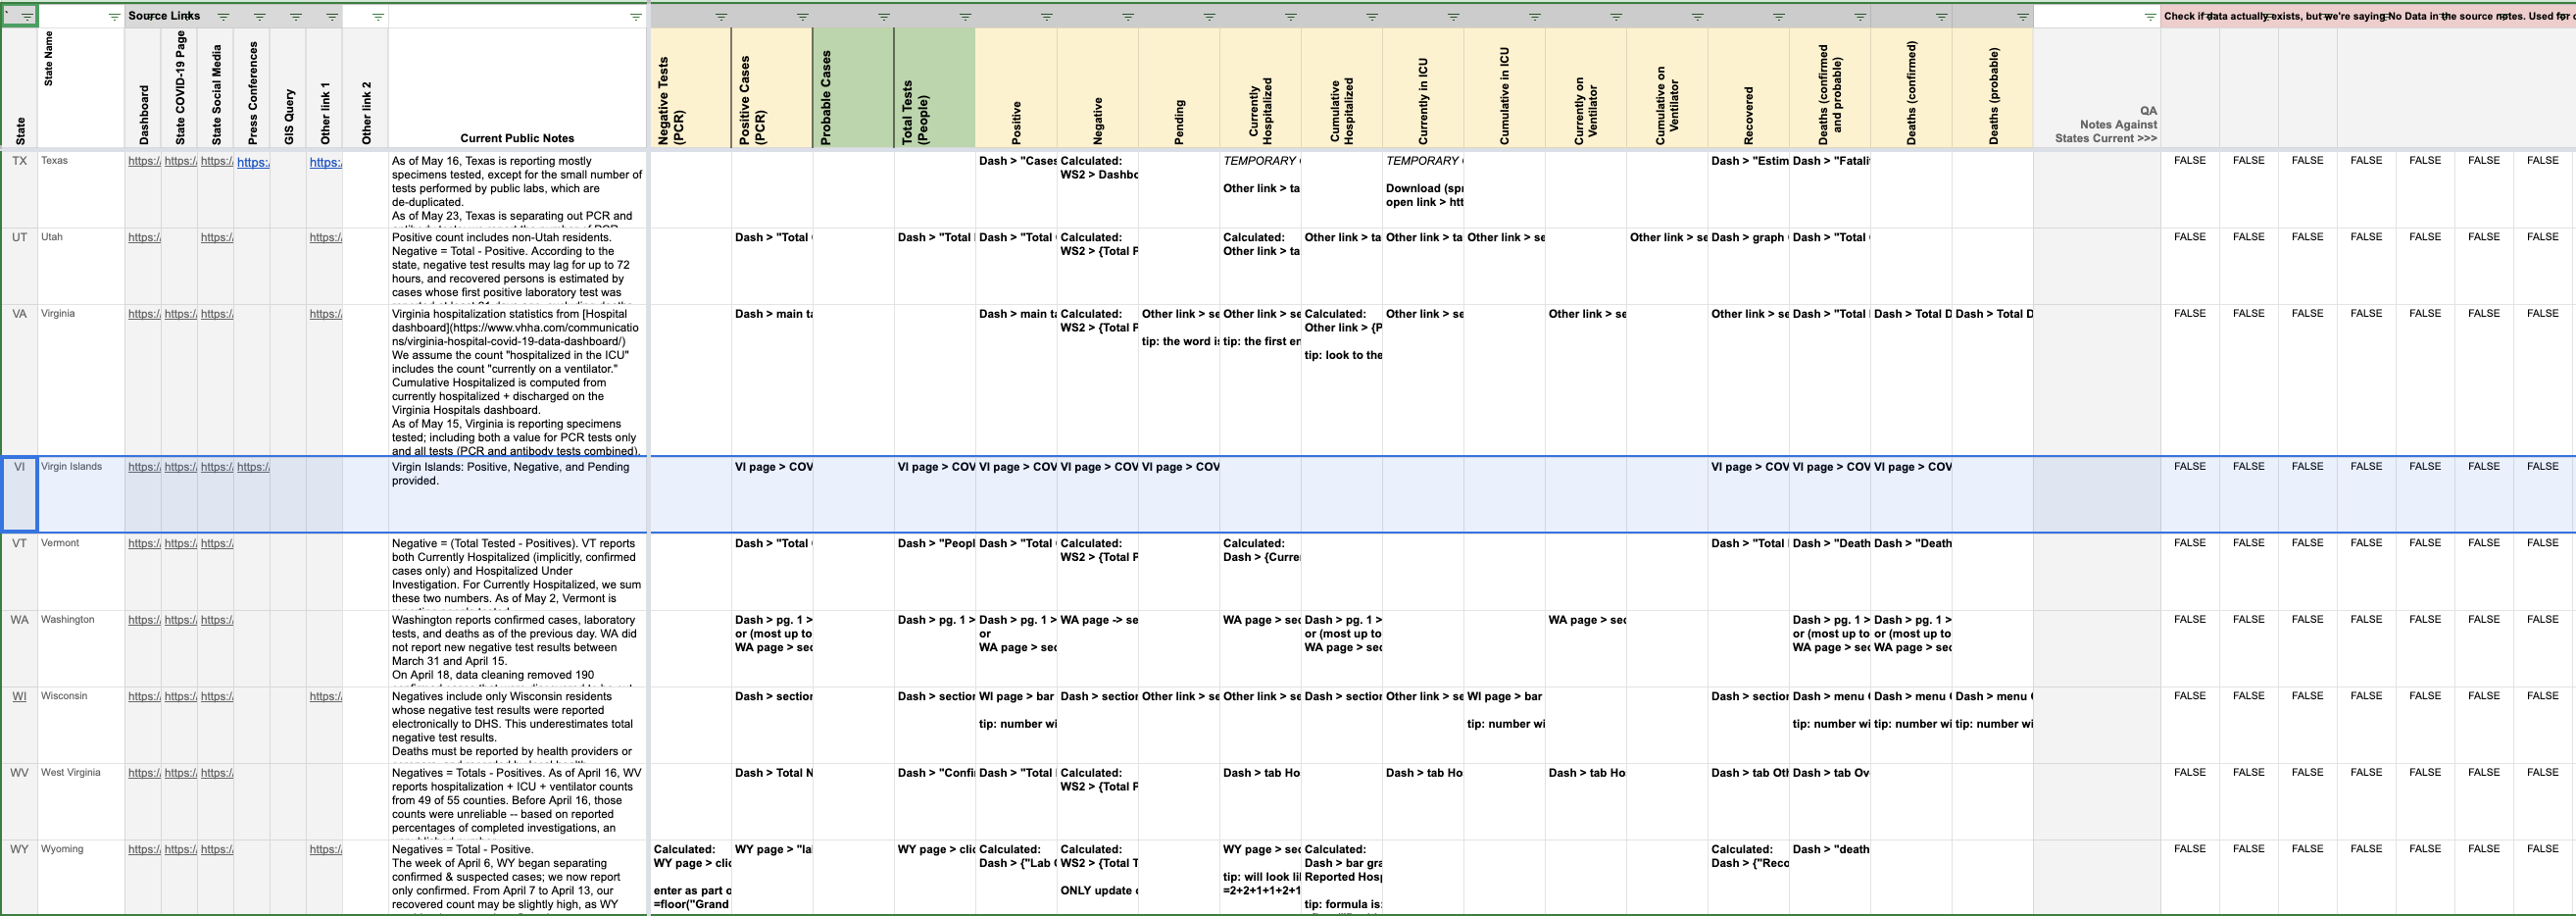Open filter icon above Pending column
Image resolution: width=2576 pixels, height=916 pixels.
[1209, 17]
